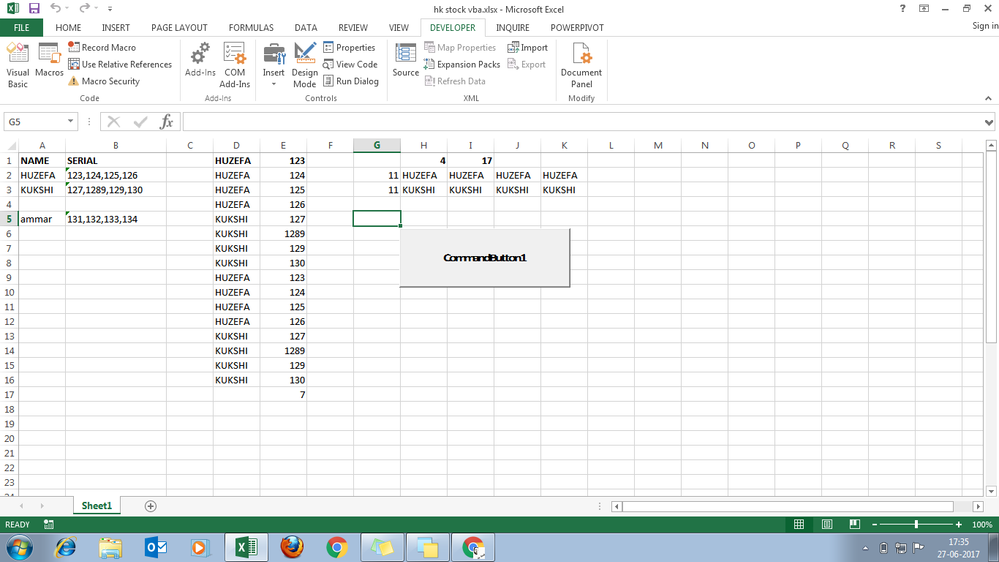The height and width of the screenshot is (562, 999).
Task: Switch to Normal view
Action: tap(799, 524)
